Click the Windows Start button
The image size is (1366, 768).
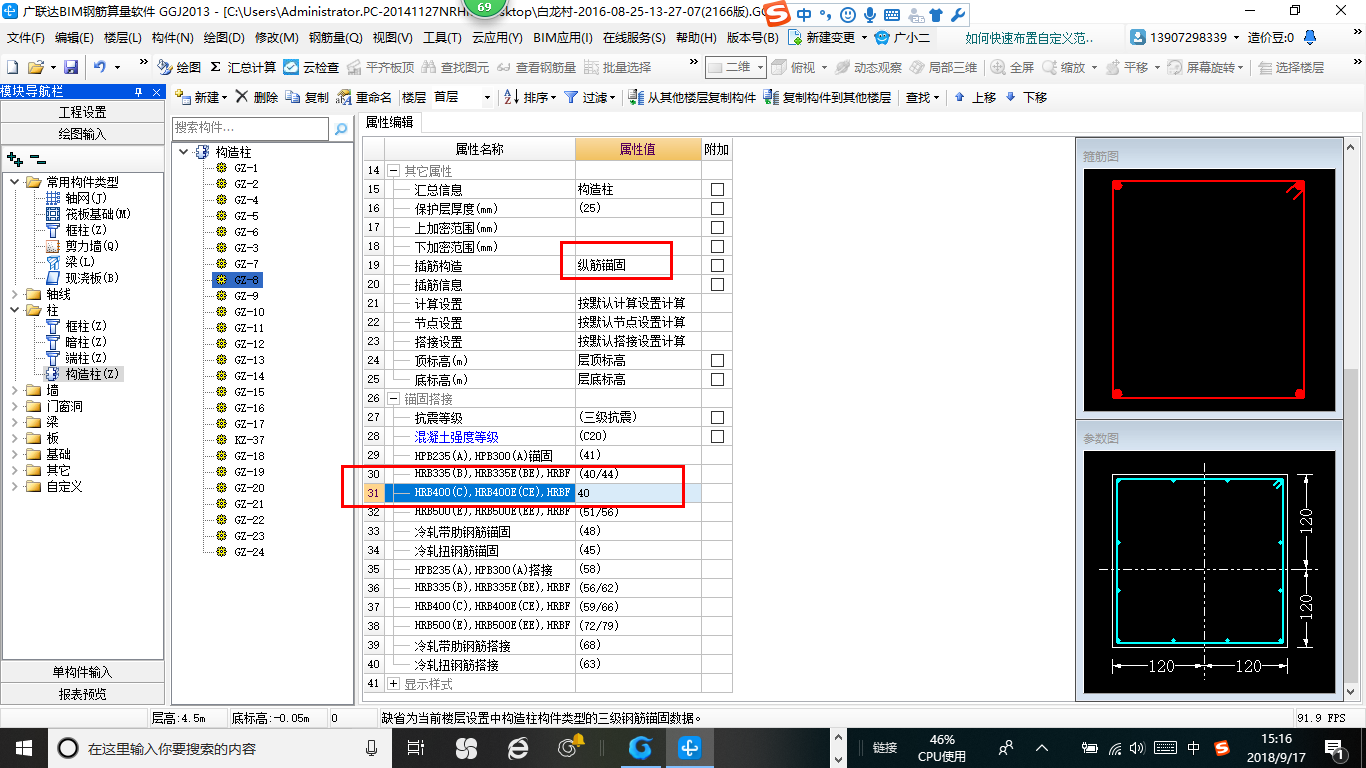point(23,747)
